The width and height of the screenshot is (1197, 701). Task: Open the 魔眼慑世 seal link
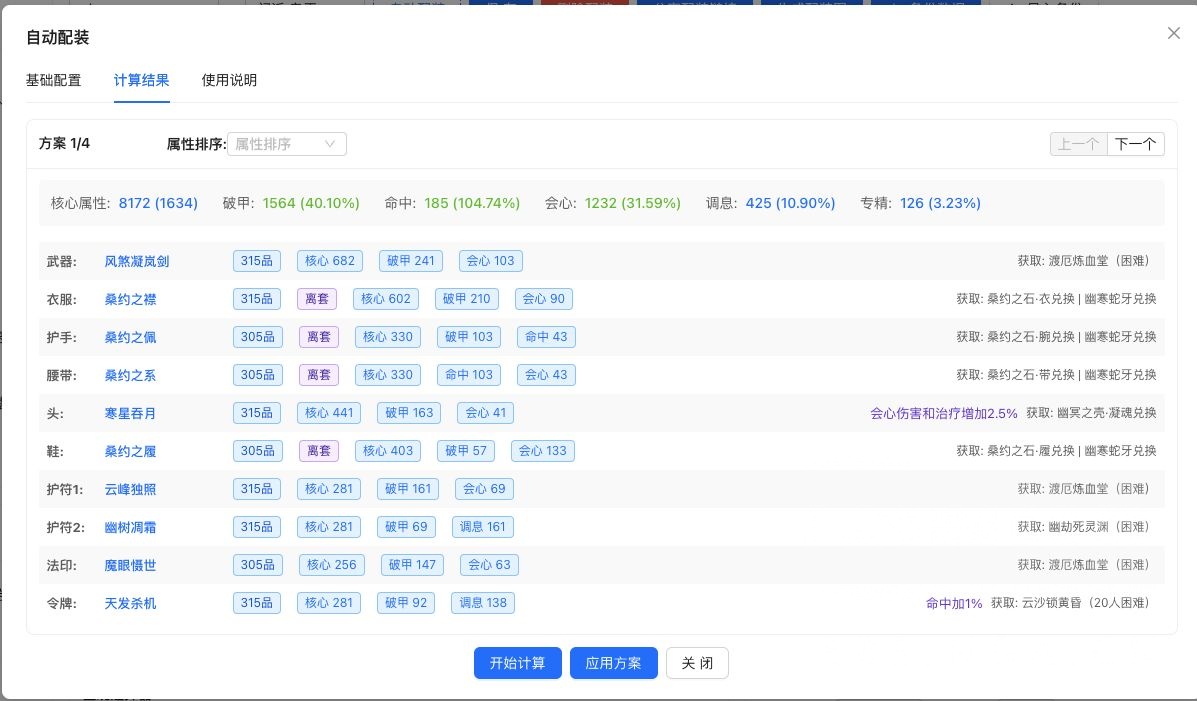[130, 566]
